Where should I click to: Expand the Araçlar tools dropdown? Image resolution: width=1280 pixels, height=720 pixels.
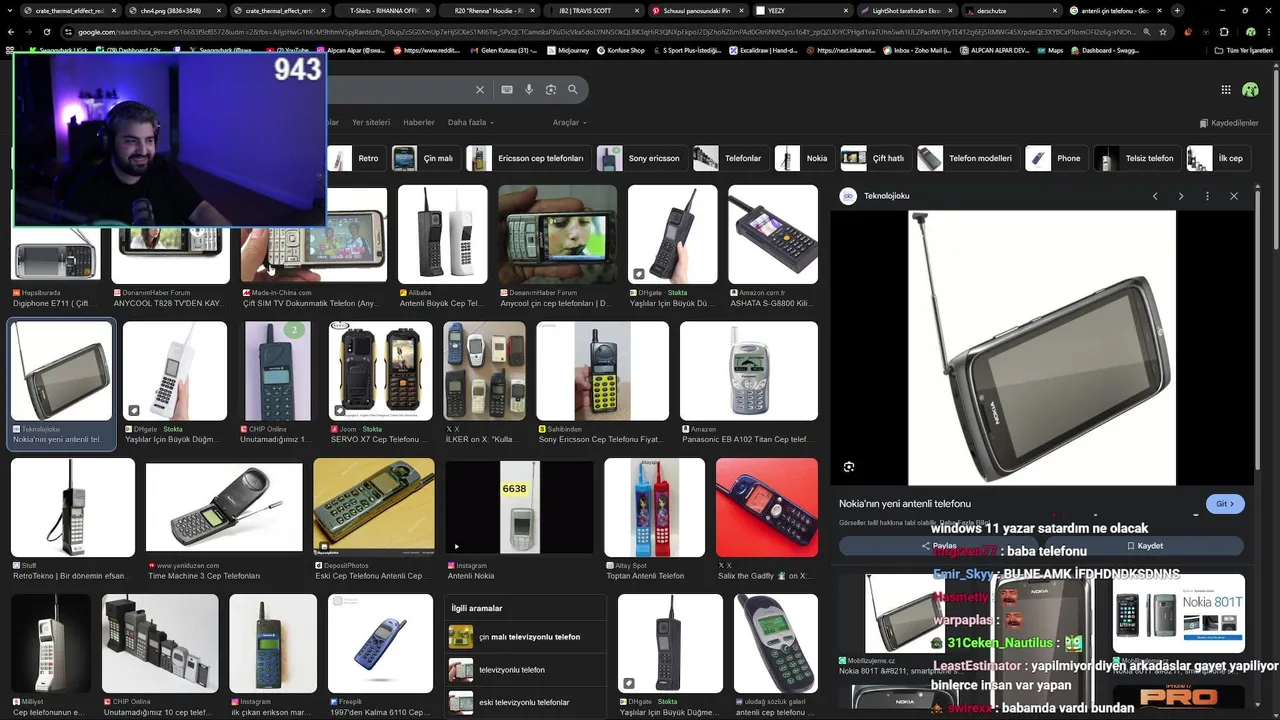pyautogui.click(x=570, y=123)
